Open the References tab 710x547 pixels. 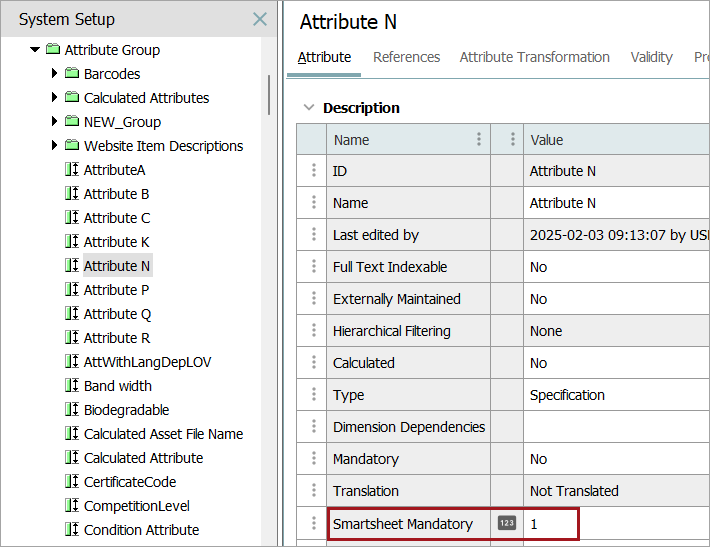pos(406,57)
